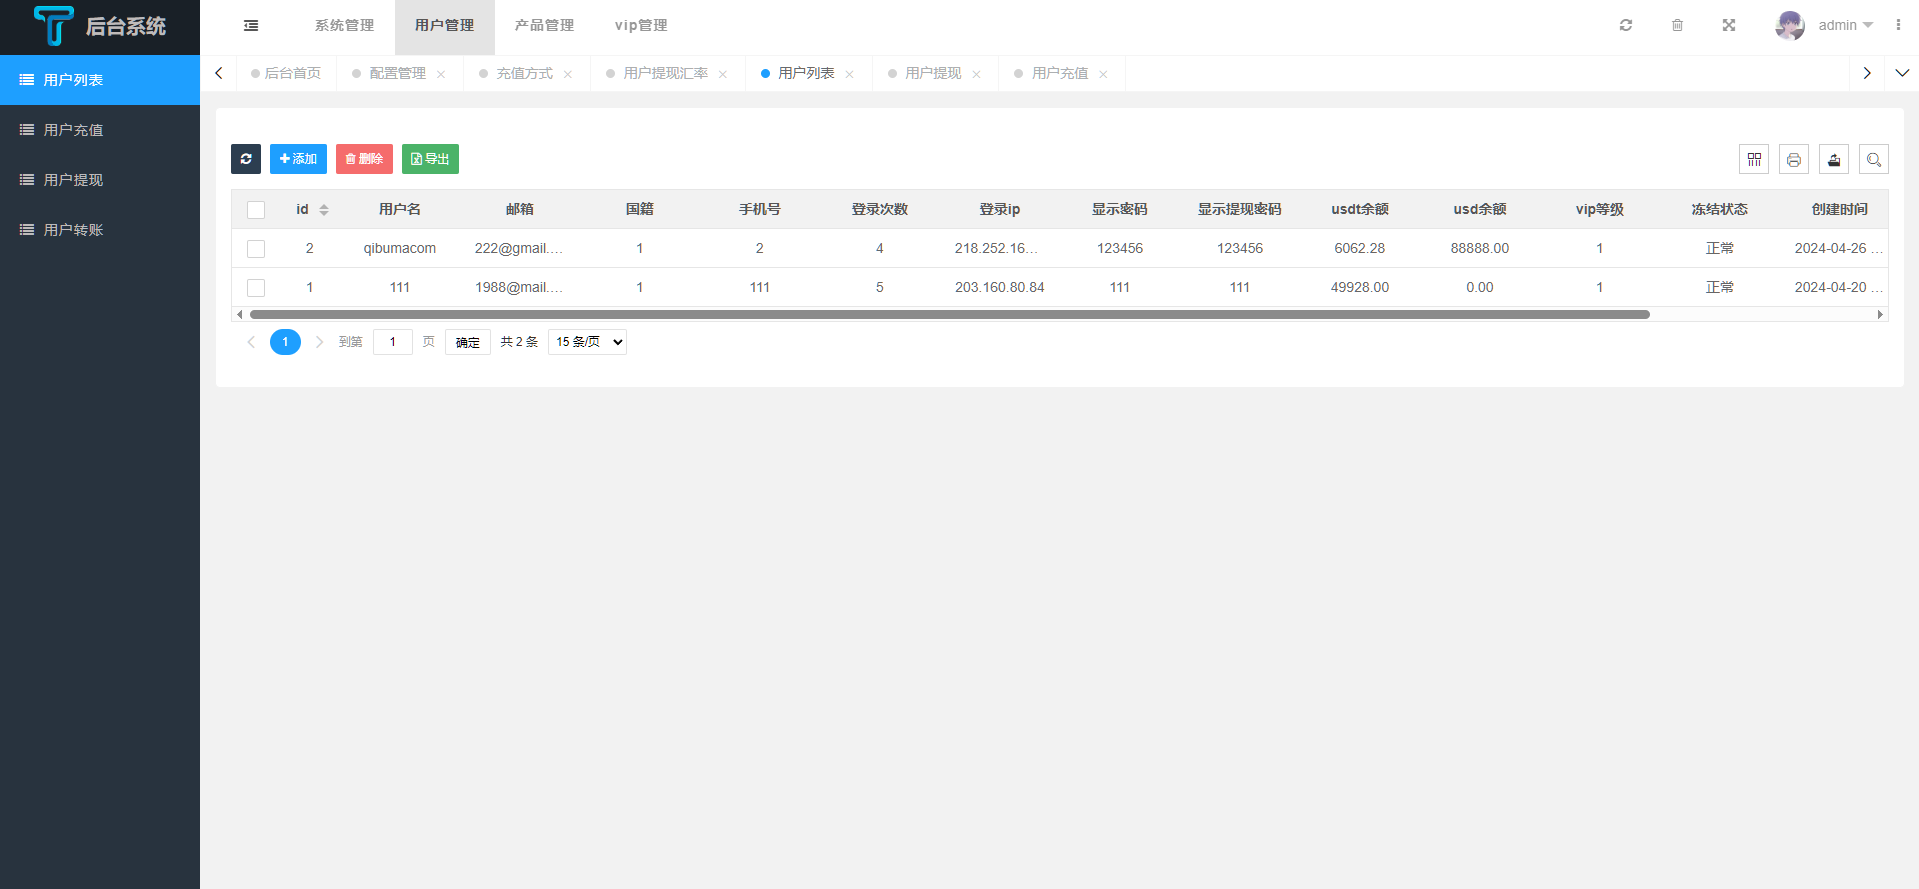Open the search magnifier icon
The width and height of the screenshot is (1919, 889).
[1874, 159]
